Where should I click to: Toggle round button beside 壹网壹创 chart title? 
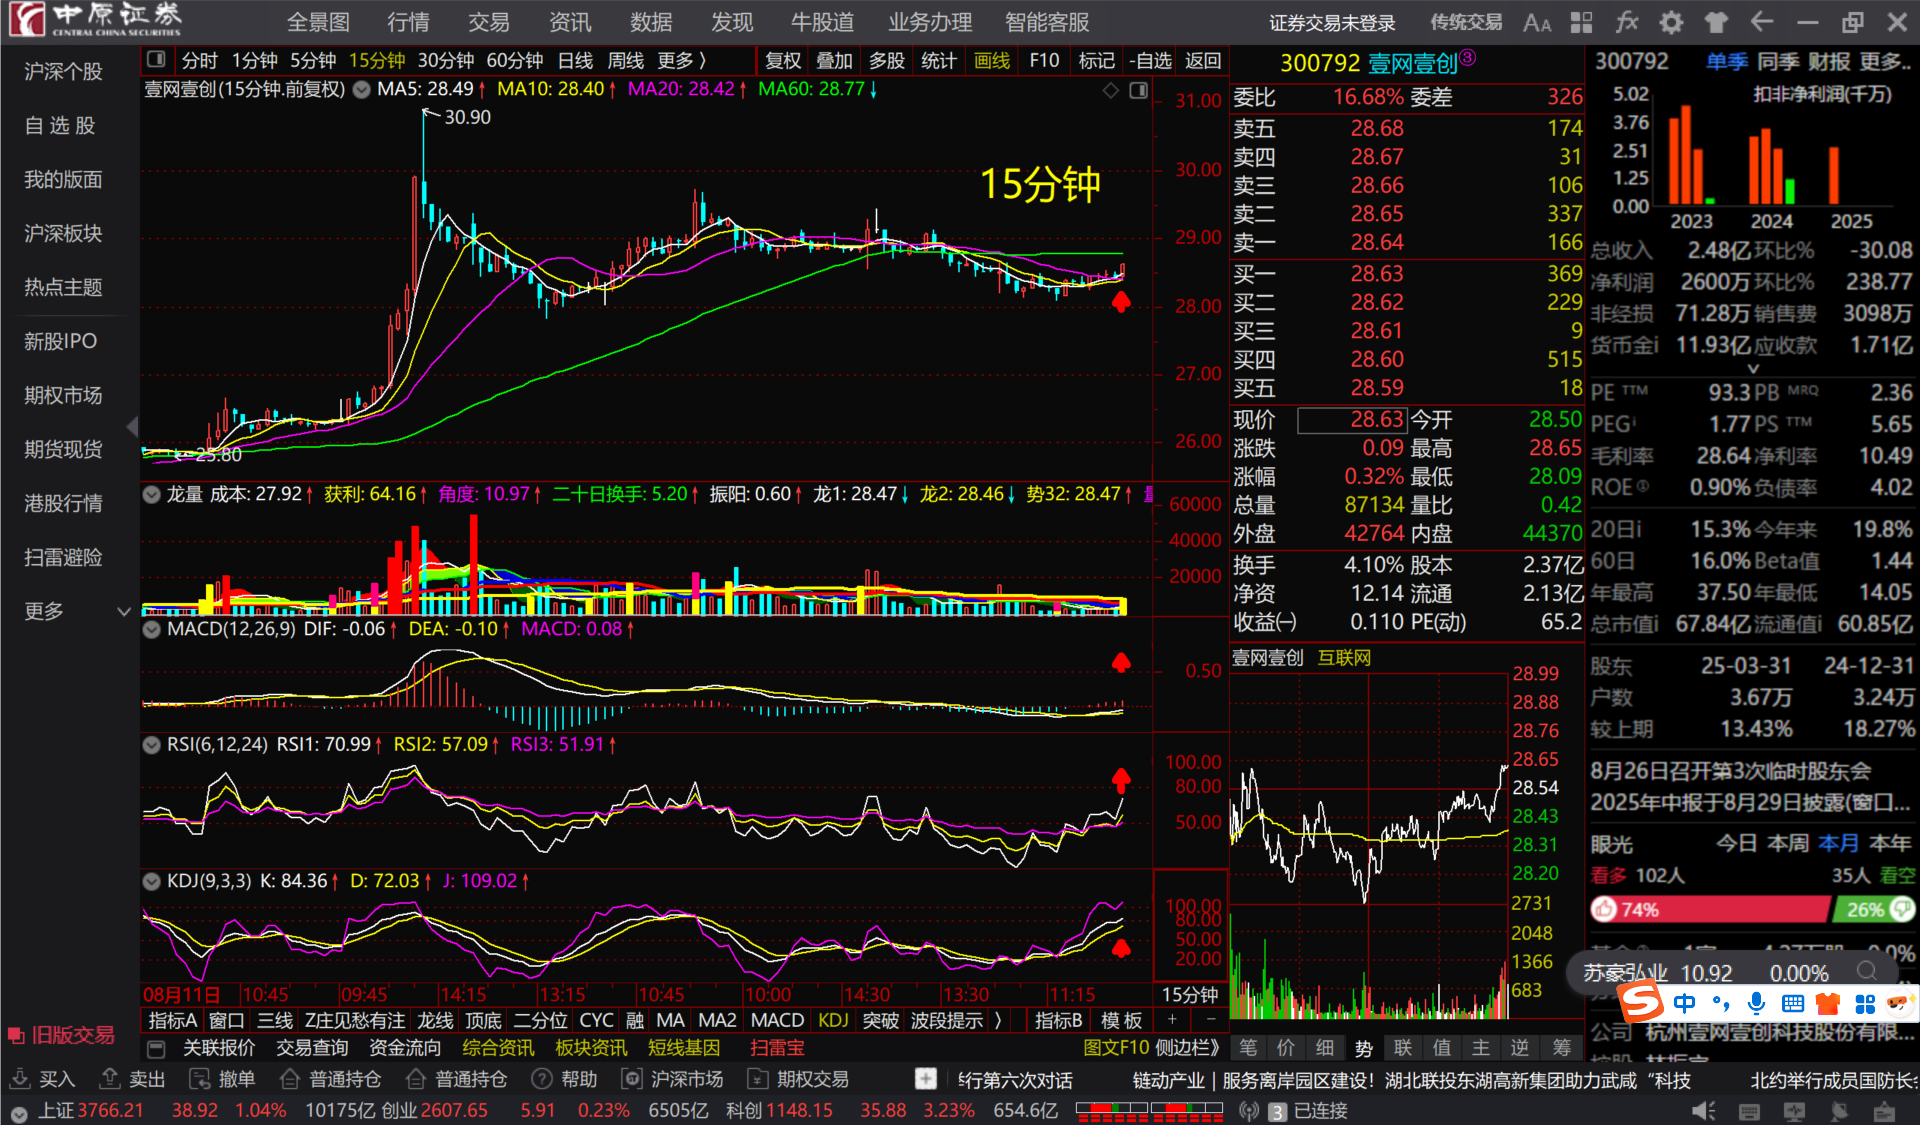[x=361, y=90]
